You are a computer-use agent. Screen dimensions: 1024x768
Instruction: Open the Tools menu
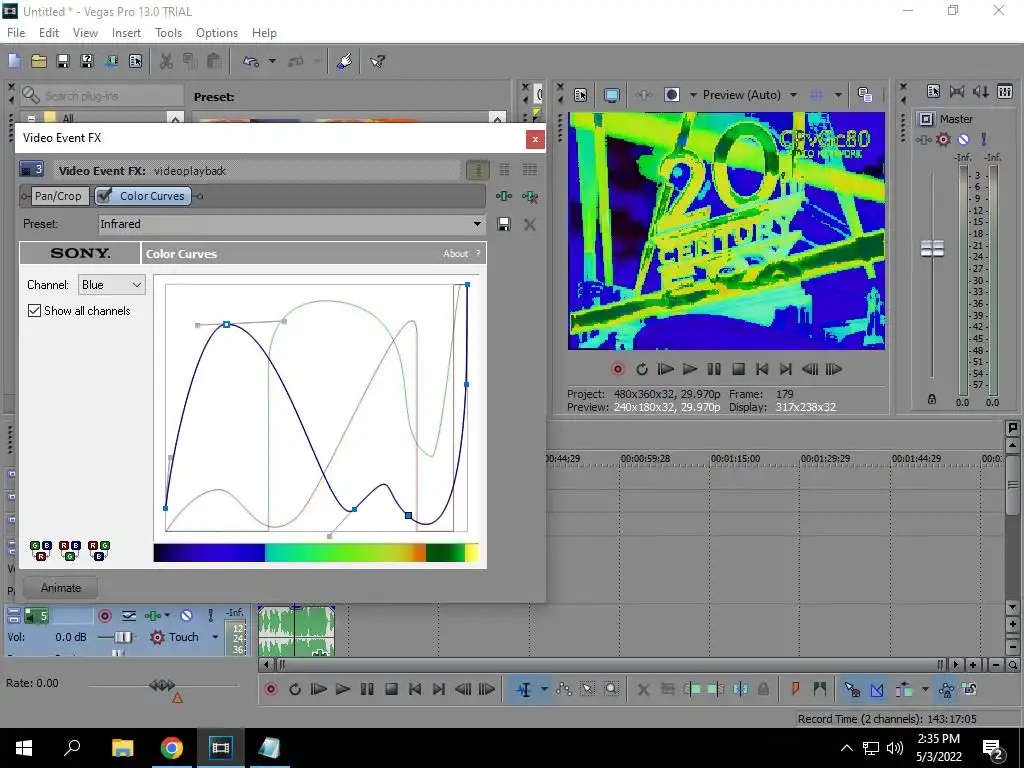(x=168, y=33)
